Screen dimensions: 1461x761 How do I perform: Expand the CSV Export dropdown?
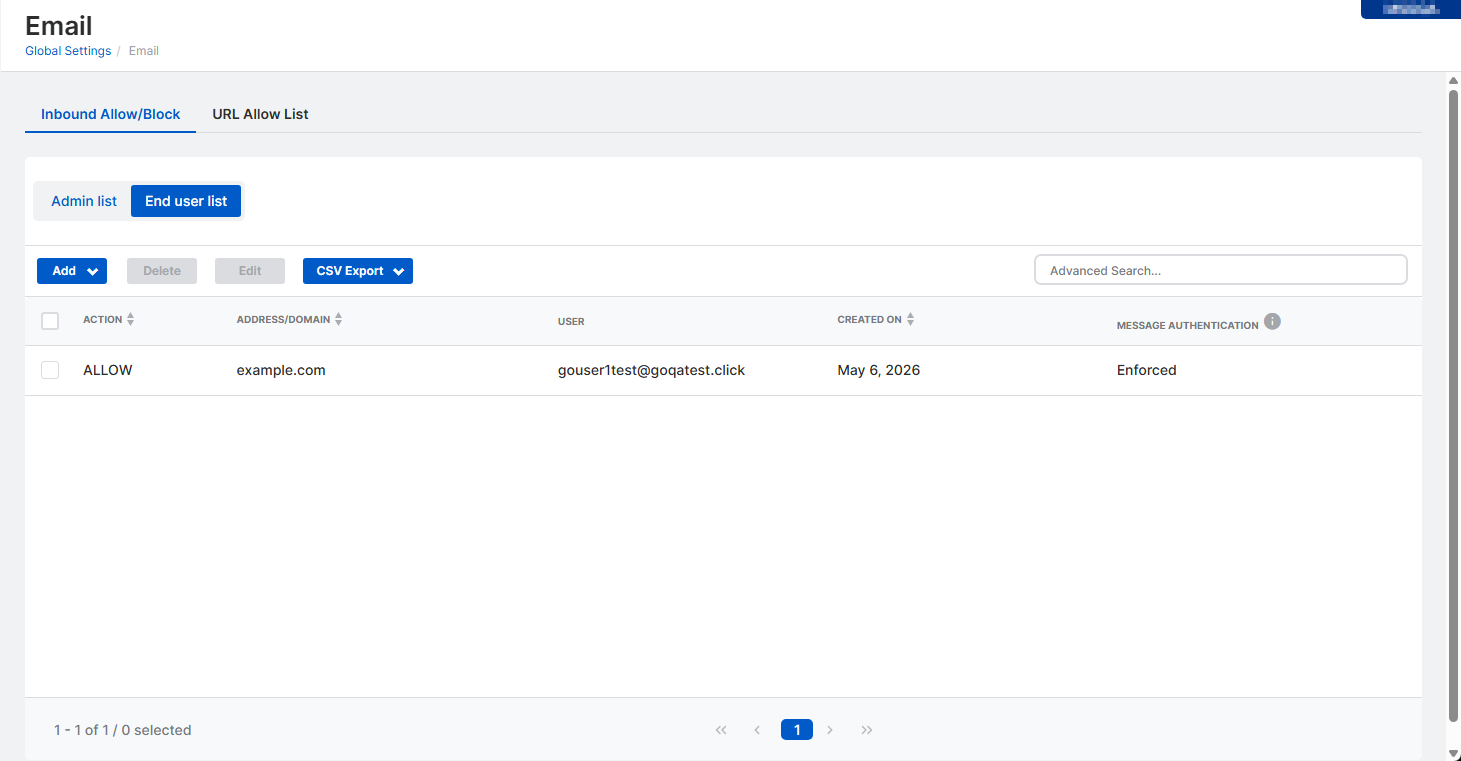[x=358, y=271]
